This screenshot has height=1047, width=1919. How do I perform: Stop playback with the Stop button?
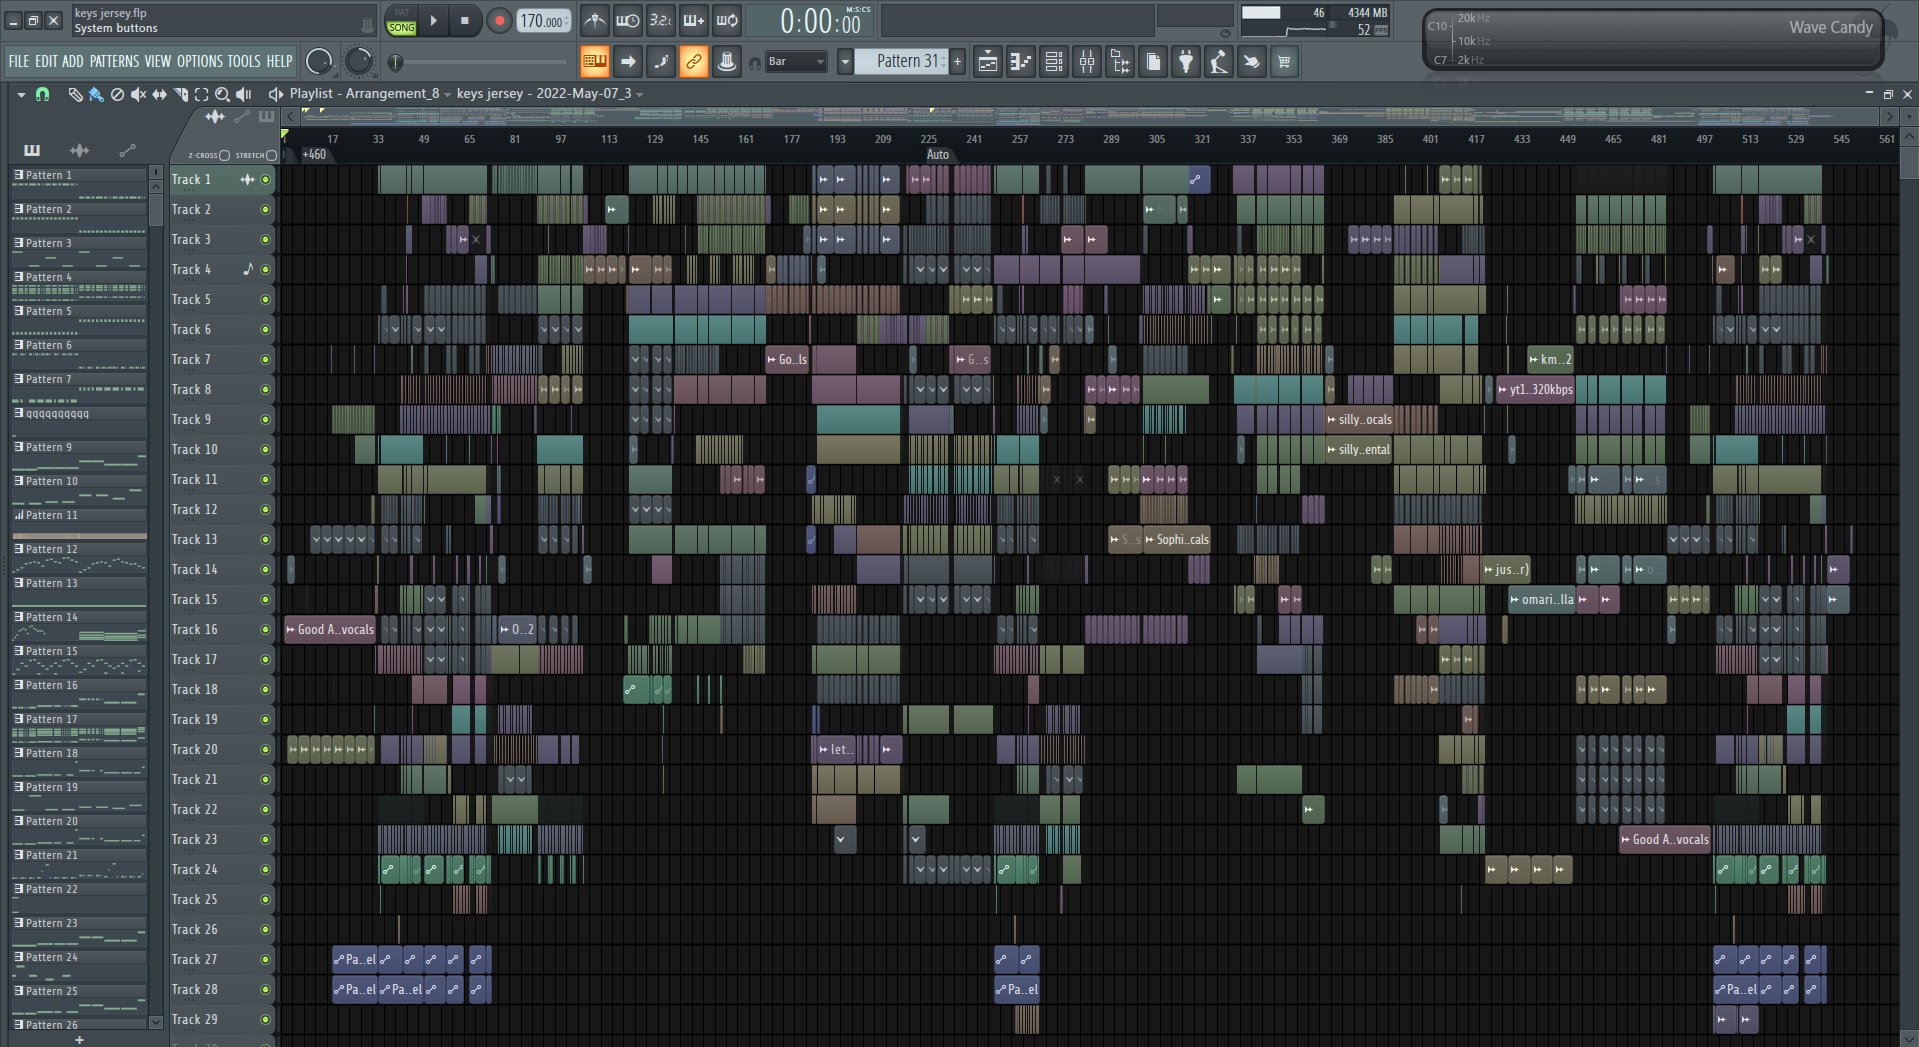[x=464, y=20]
